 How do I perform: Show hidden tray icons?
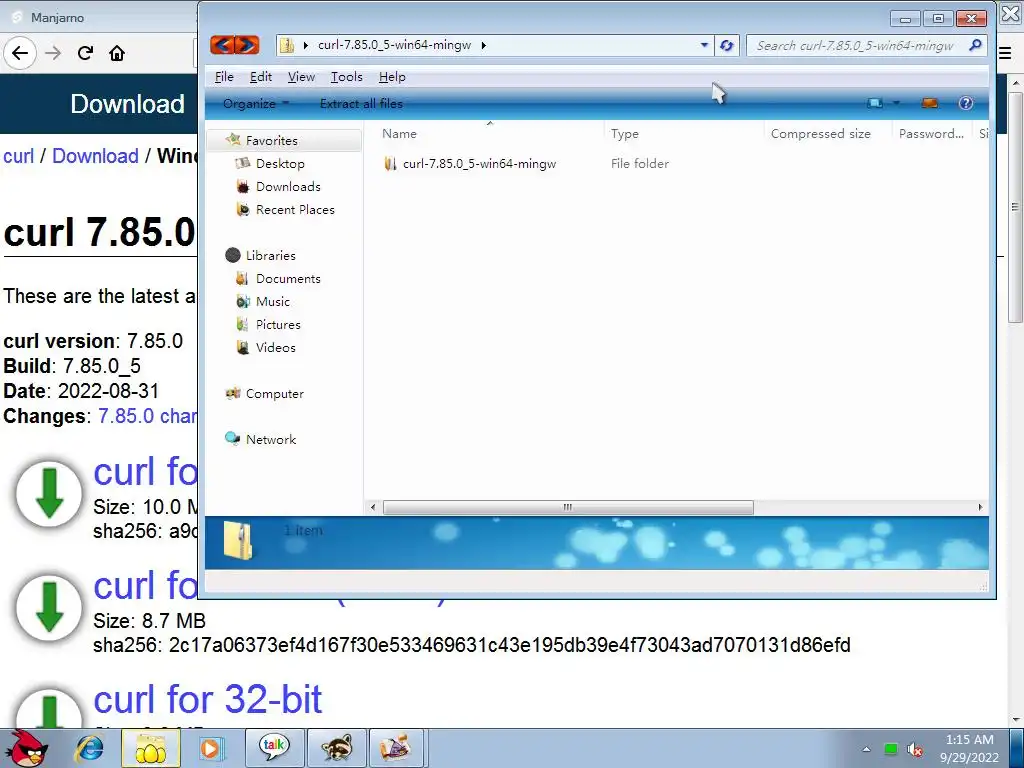(x=867, y=749)
